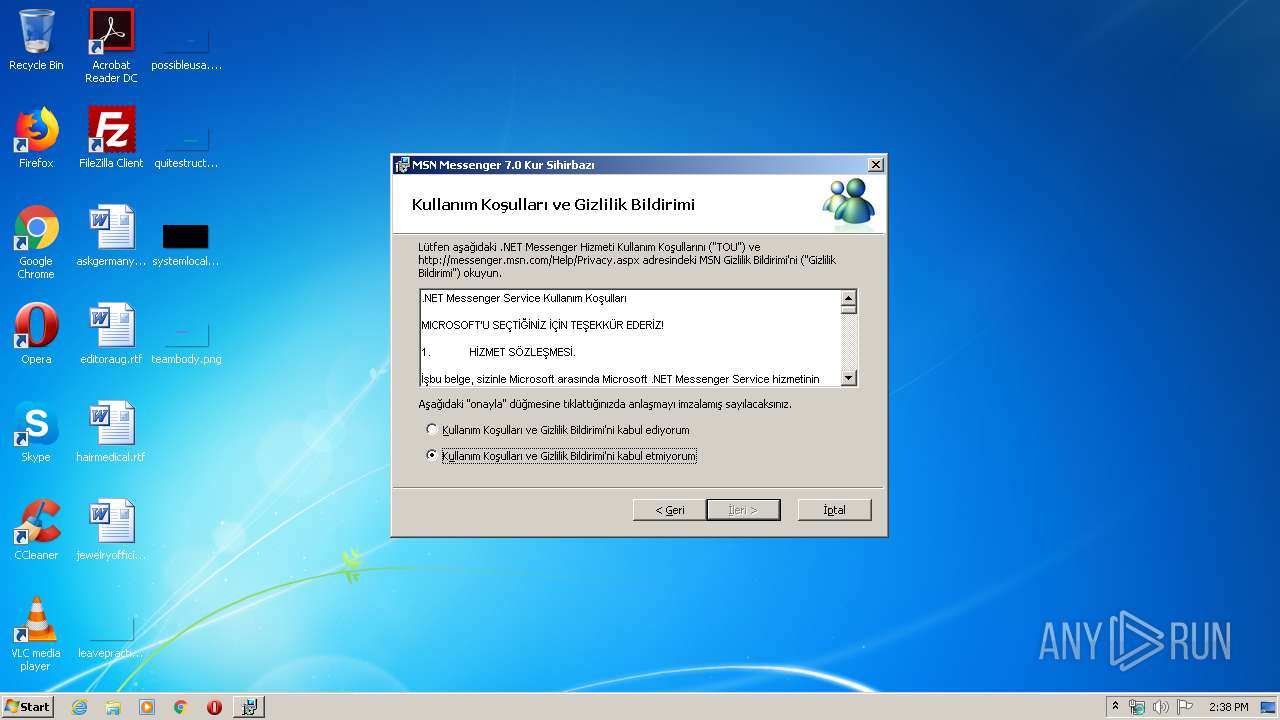Image resolution: width=1280 pixels, height=720 pixels.
Task: Select the askgermany Word document
Action: [x=111, y=236]
